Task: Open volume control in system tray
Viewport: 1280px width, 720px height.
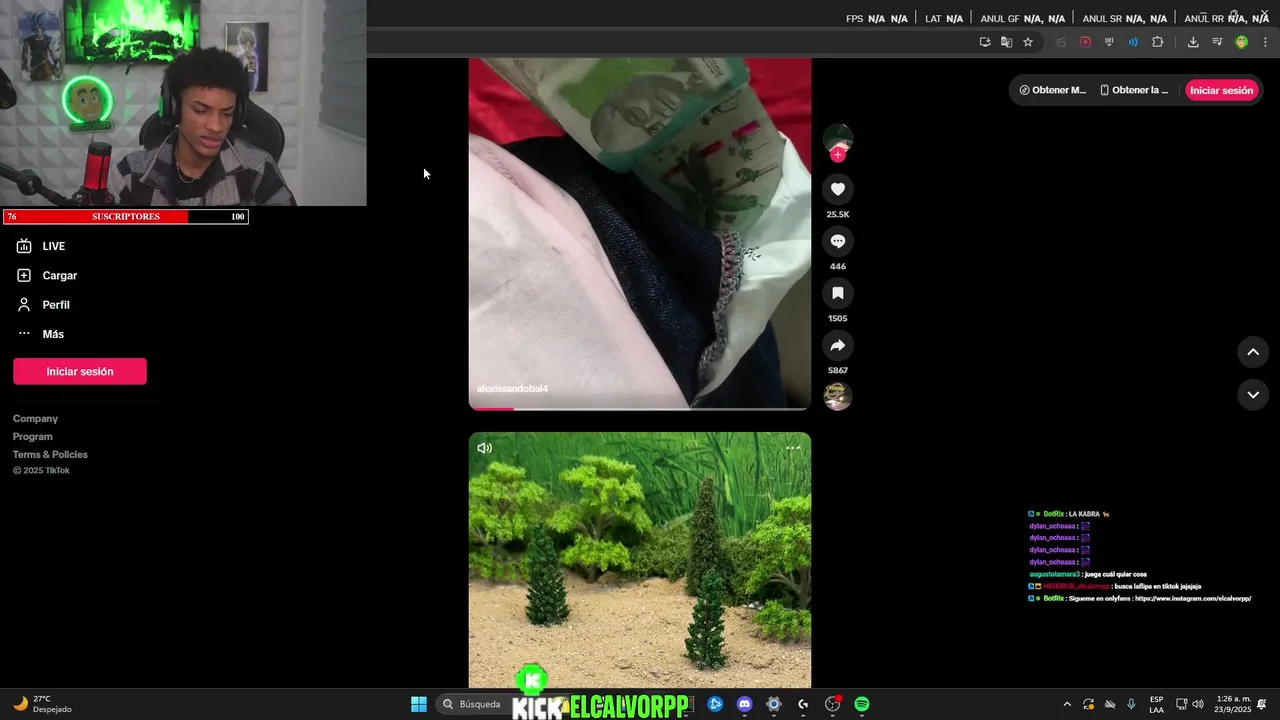Action: click(x=1198, y=704)
